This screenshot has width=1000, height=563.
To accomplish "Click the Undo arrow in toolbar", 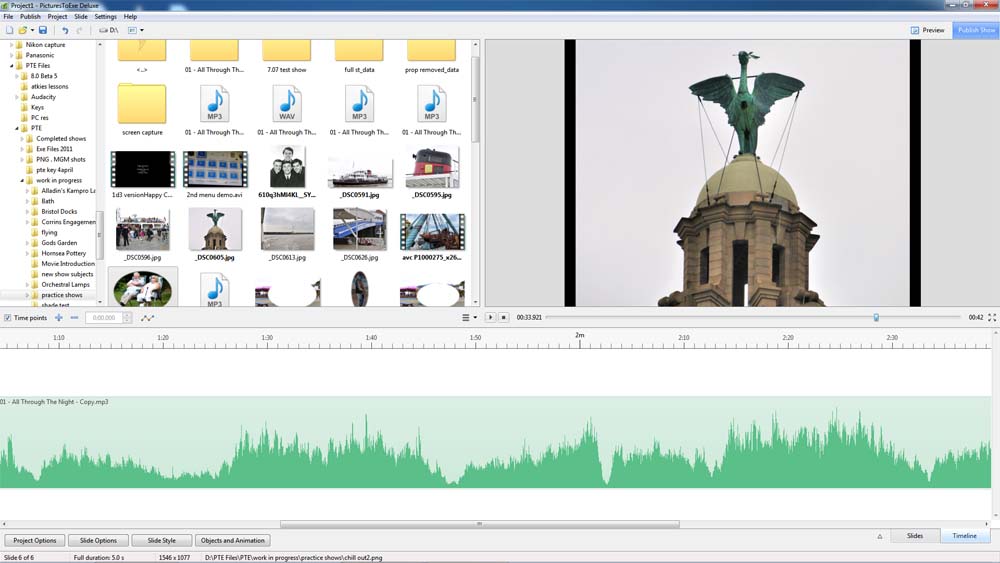I will point(66,30).
